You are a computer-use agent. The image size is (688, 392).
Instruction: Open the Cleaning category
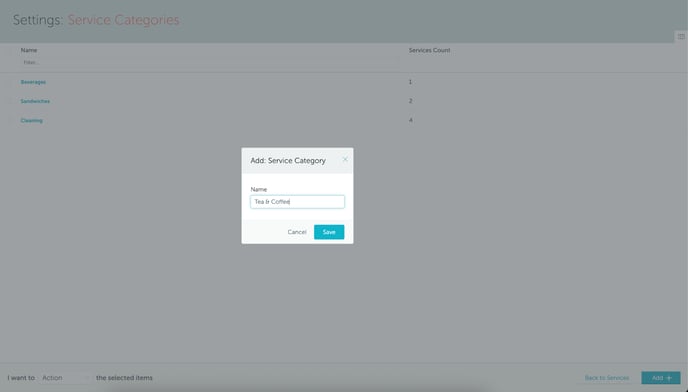point(32,121)
